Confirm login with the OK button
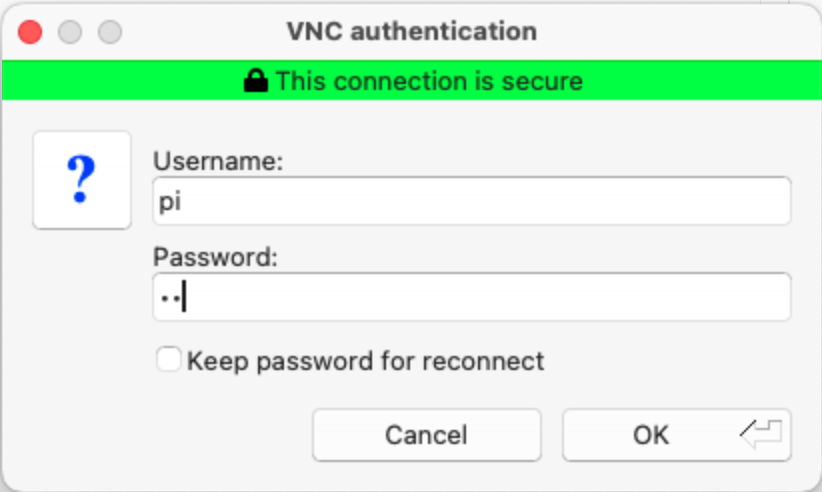Image resolution: width=822 pixels, height=492 pixels. click(677, 435)
